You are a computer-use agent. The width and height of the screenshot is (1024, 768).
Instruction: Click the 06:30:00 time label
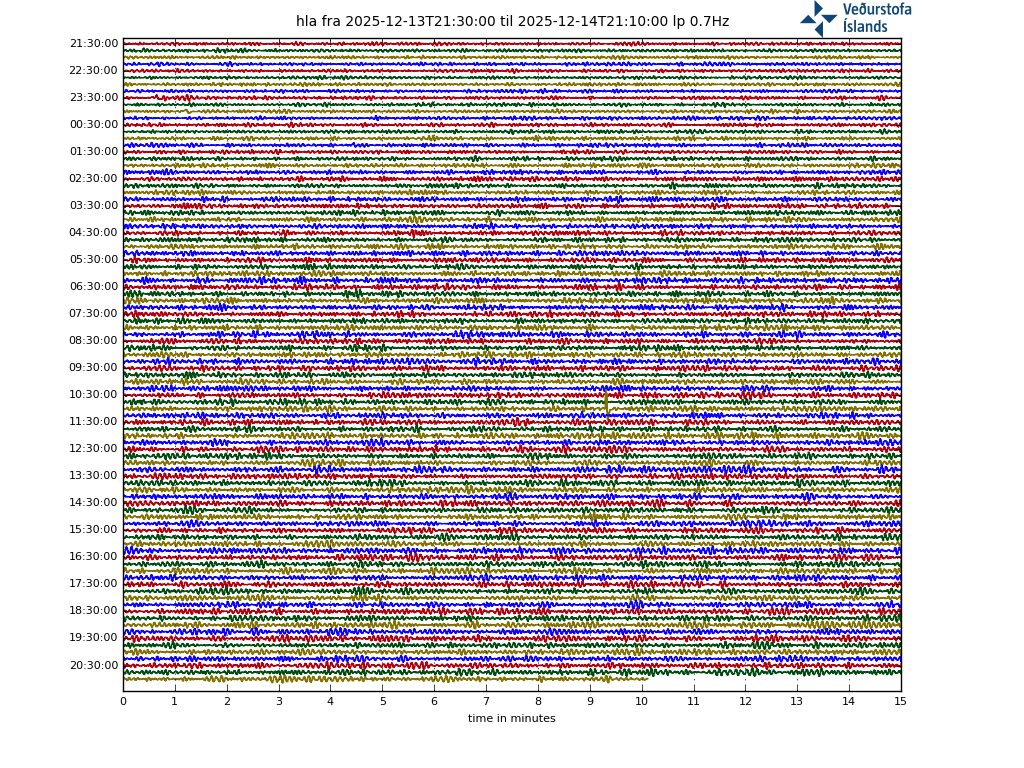(94, 287)
